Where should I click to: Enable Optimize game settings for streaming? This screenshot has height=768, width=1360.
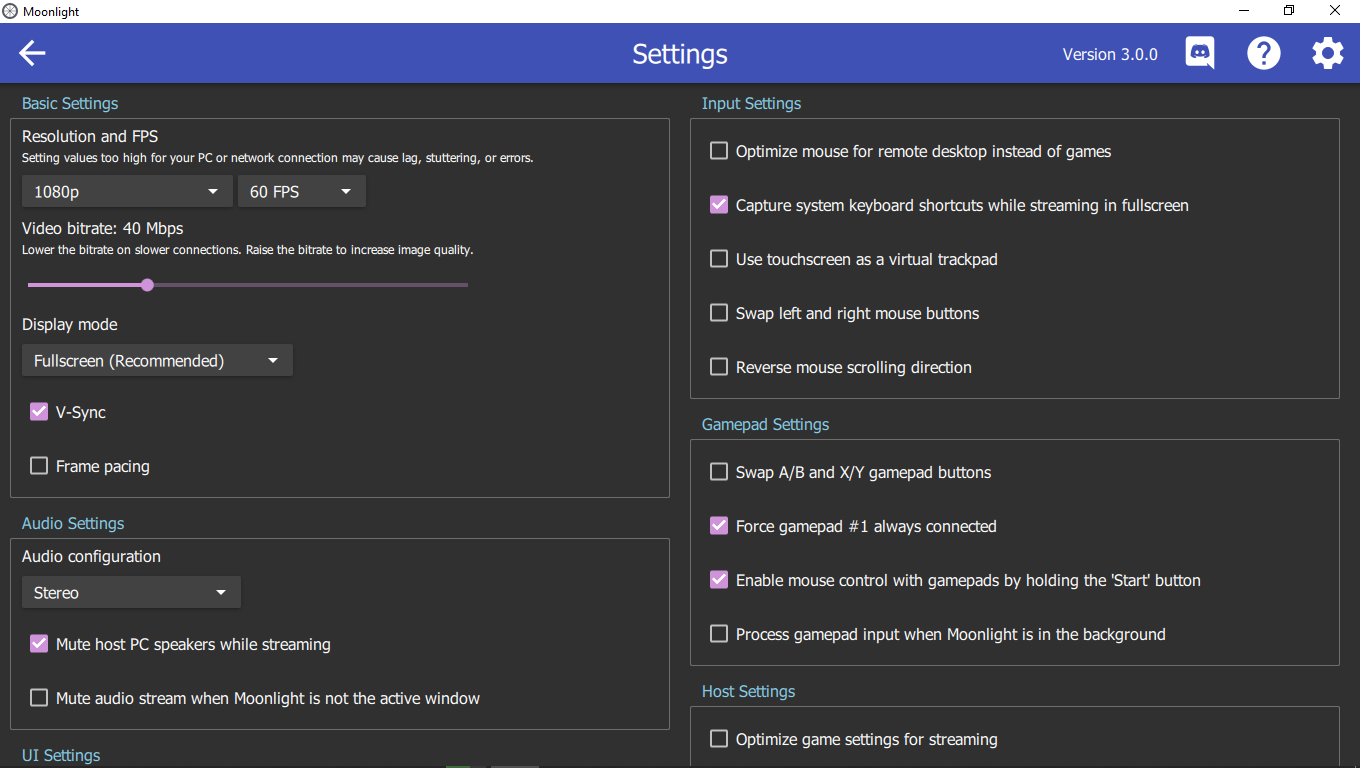(719, 739)
